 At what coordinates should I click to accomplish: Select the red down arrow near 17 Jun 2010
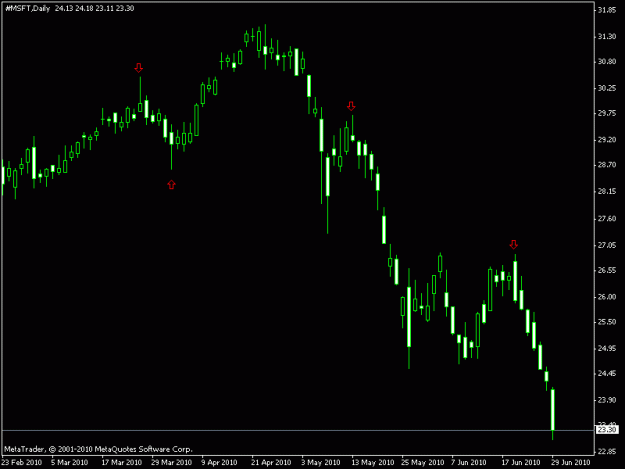pos(513,245)
